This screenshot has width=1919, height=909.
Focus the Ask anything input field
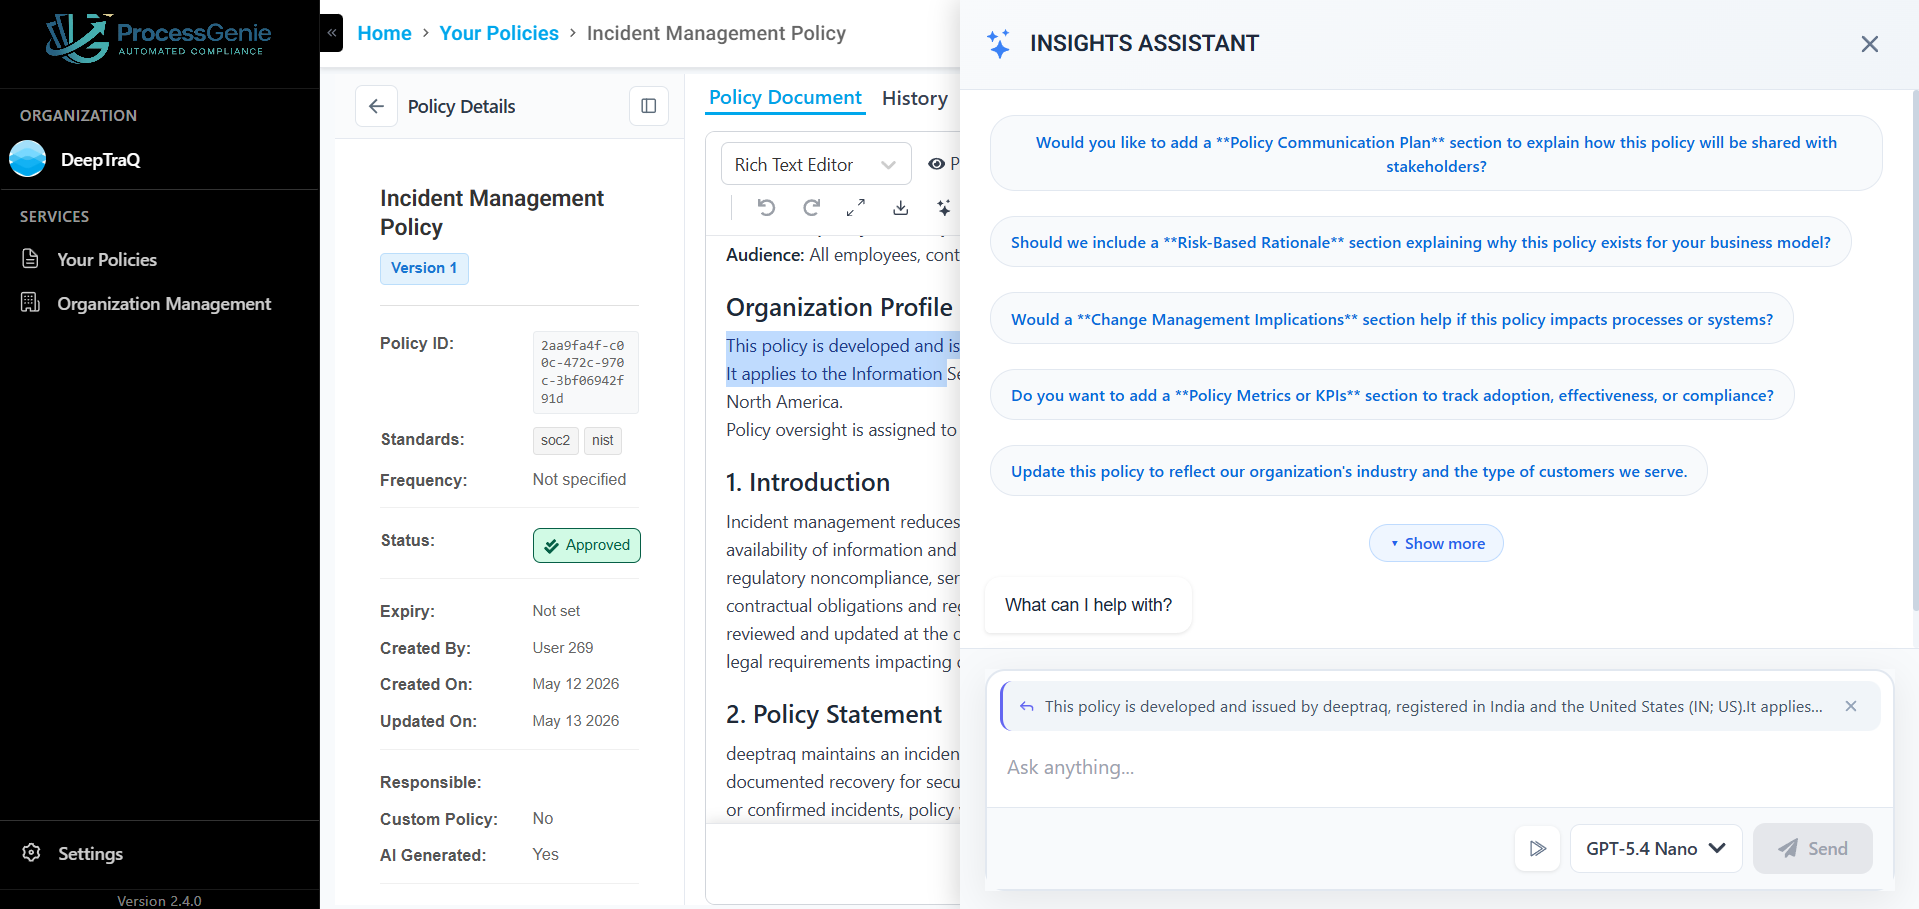(x=1440, y=767)
